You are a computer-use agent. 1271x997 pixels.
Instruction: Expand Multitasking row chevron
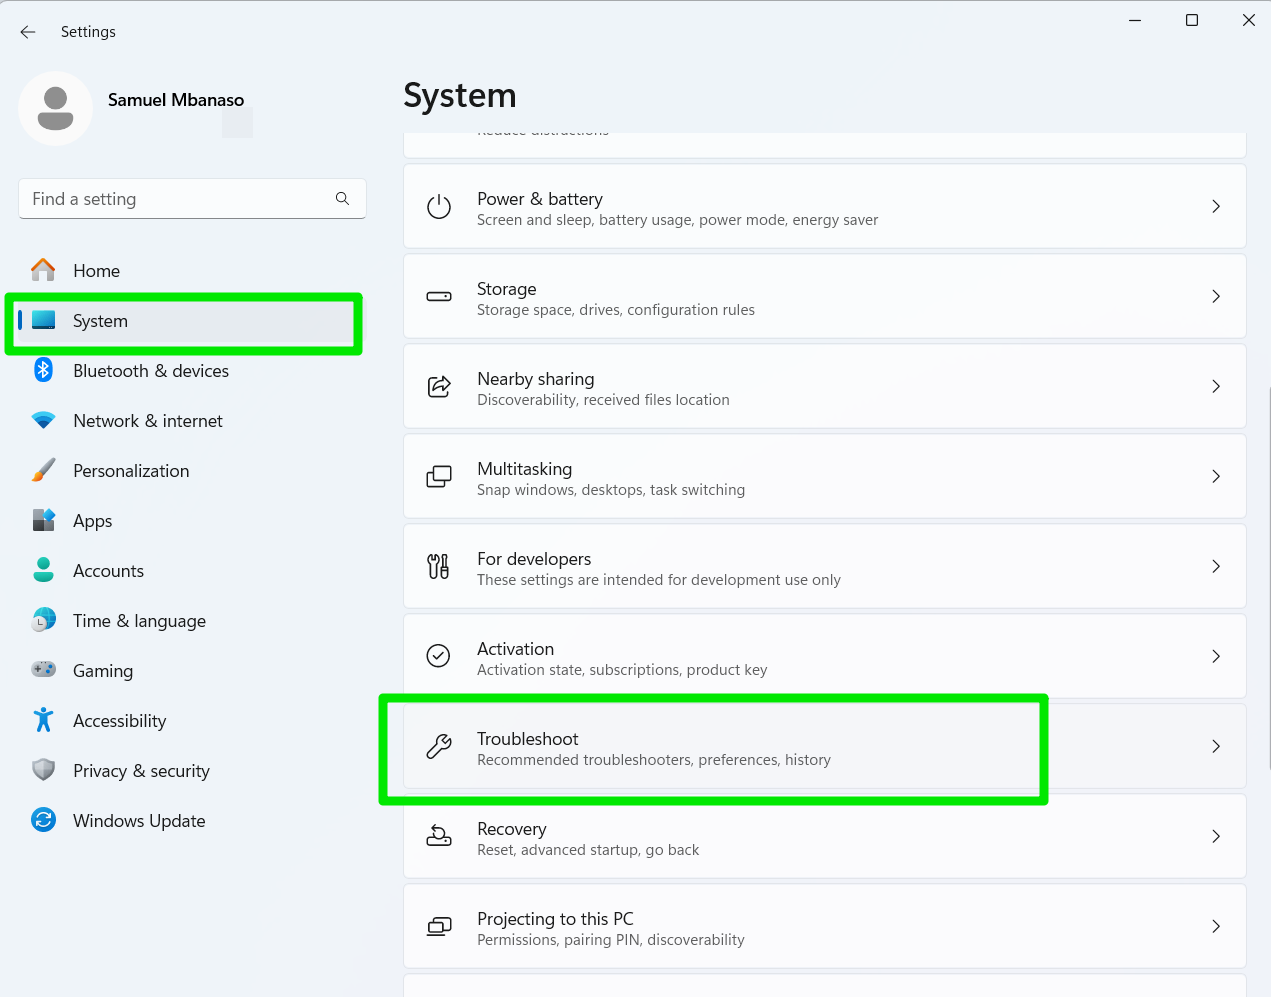(x=1216, y=476)
